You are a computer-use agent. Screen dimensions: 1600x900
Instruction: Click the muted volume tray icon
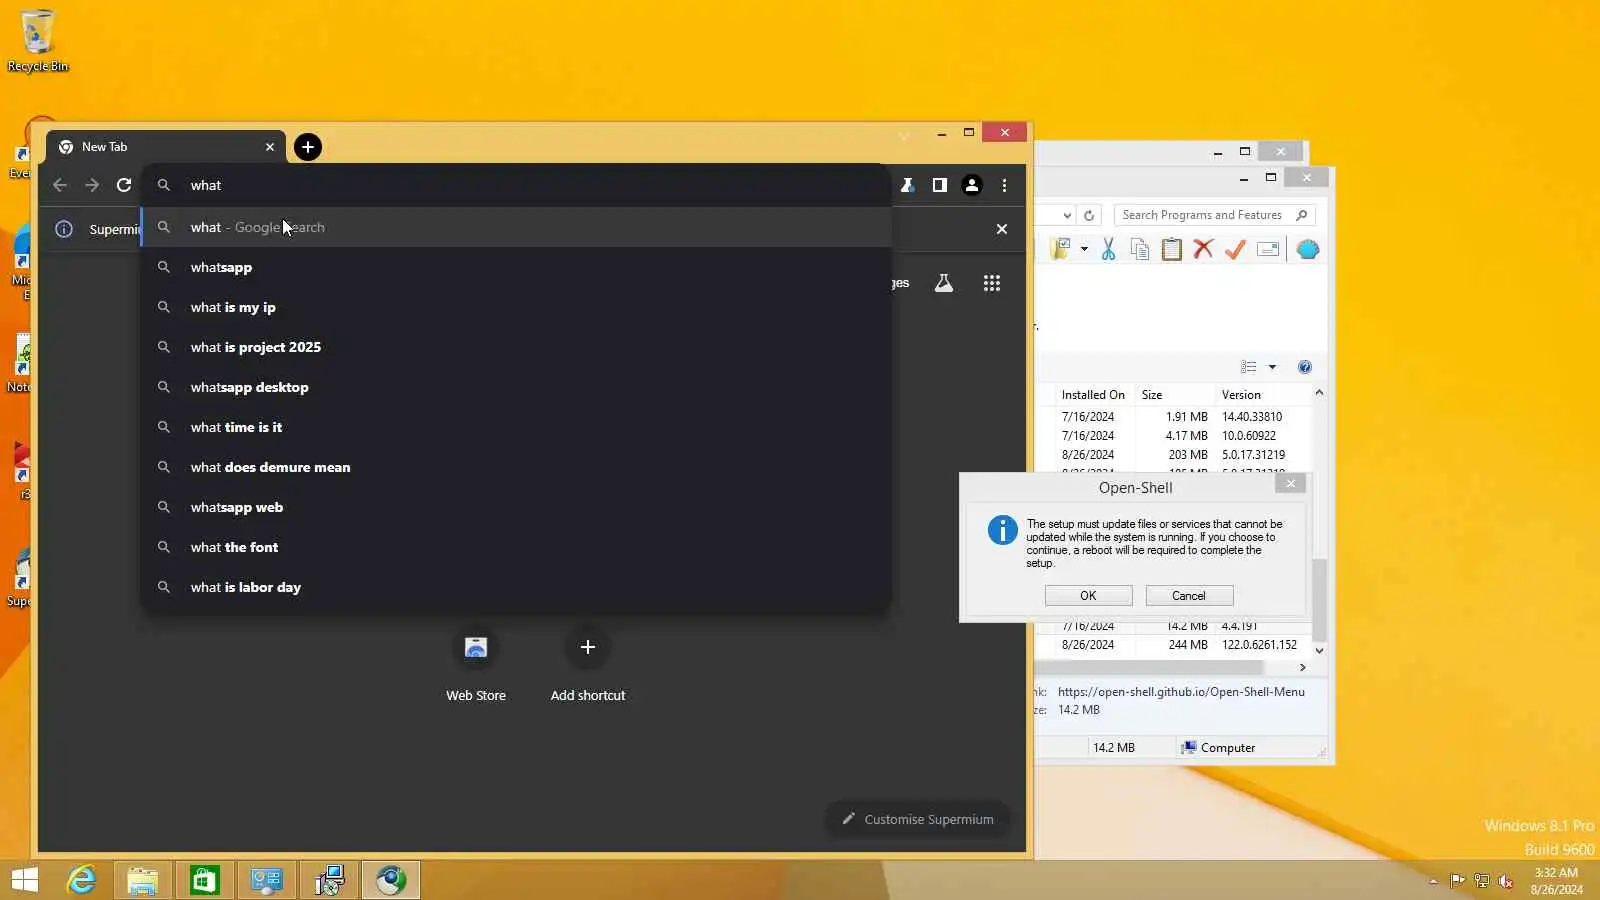coord(1506,881)
